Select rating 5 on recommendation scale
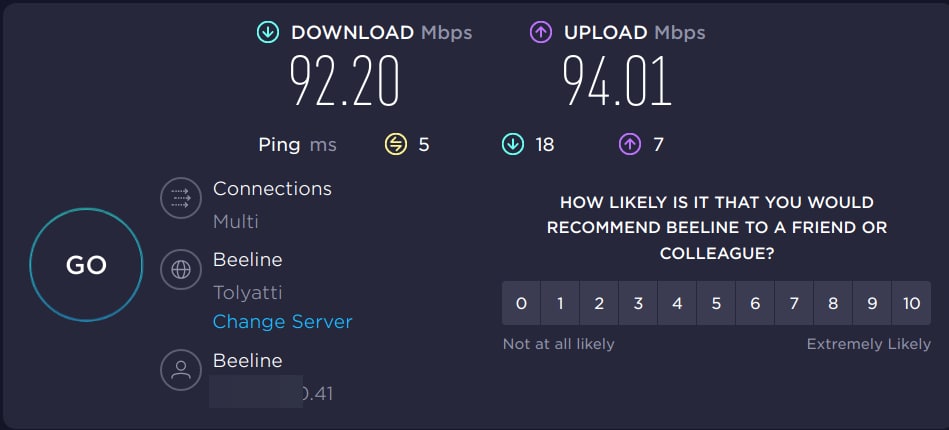 tap(716, 304)
